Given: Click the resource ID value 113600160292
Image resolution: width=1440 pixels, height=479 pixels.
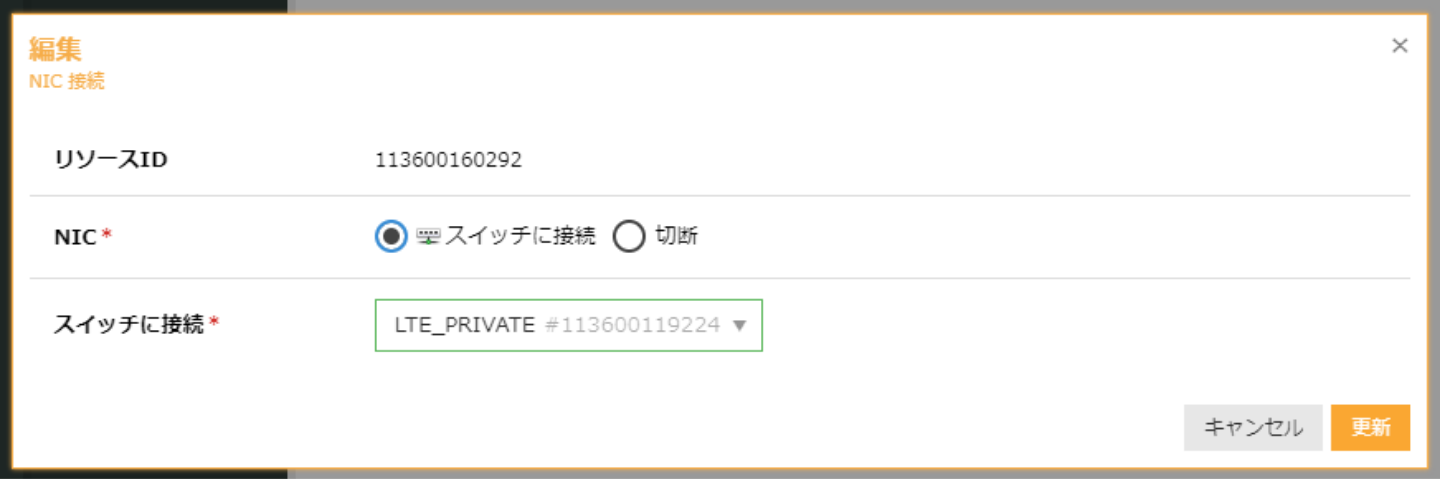Looking at the screenshot, I should click(448, 160).
